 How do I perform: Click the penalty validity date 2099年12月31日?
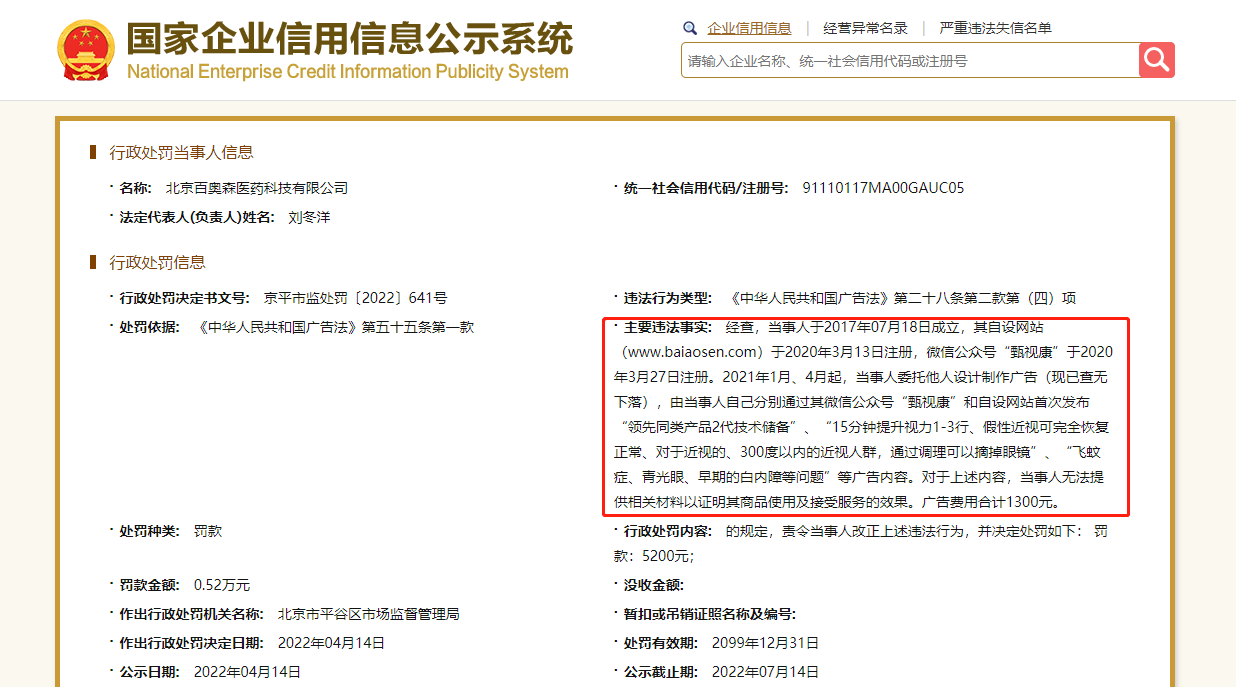pos(765,643)
